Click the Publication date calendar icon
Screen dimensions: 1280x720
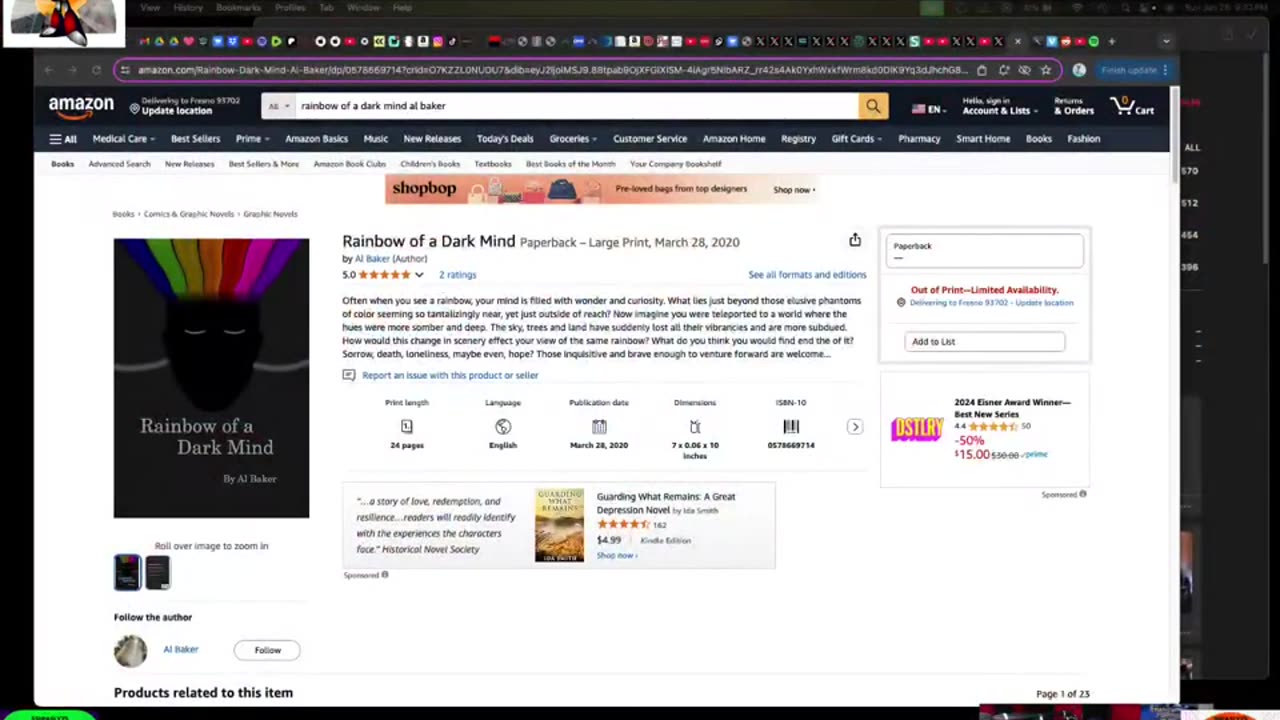point(599,427)
